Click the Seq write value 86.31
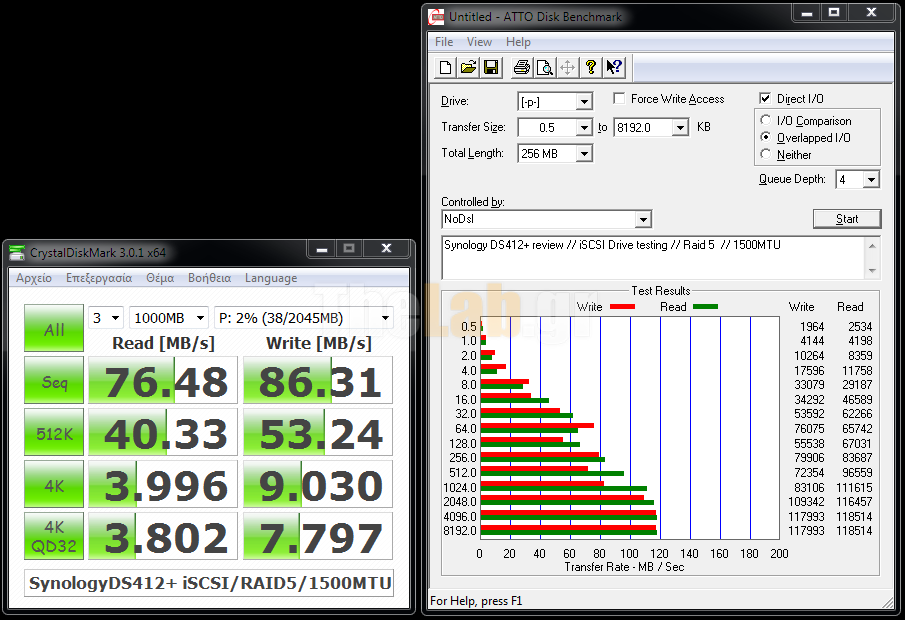The width and height of the screenshot is (905, 620). tap(318, 380)
